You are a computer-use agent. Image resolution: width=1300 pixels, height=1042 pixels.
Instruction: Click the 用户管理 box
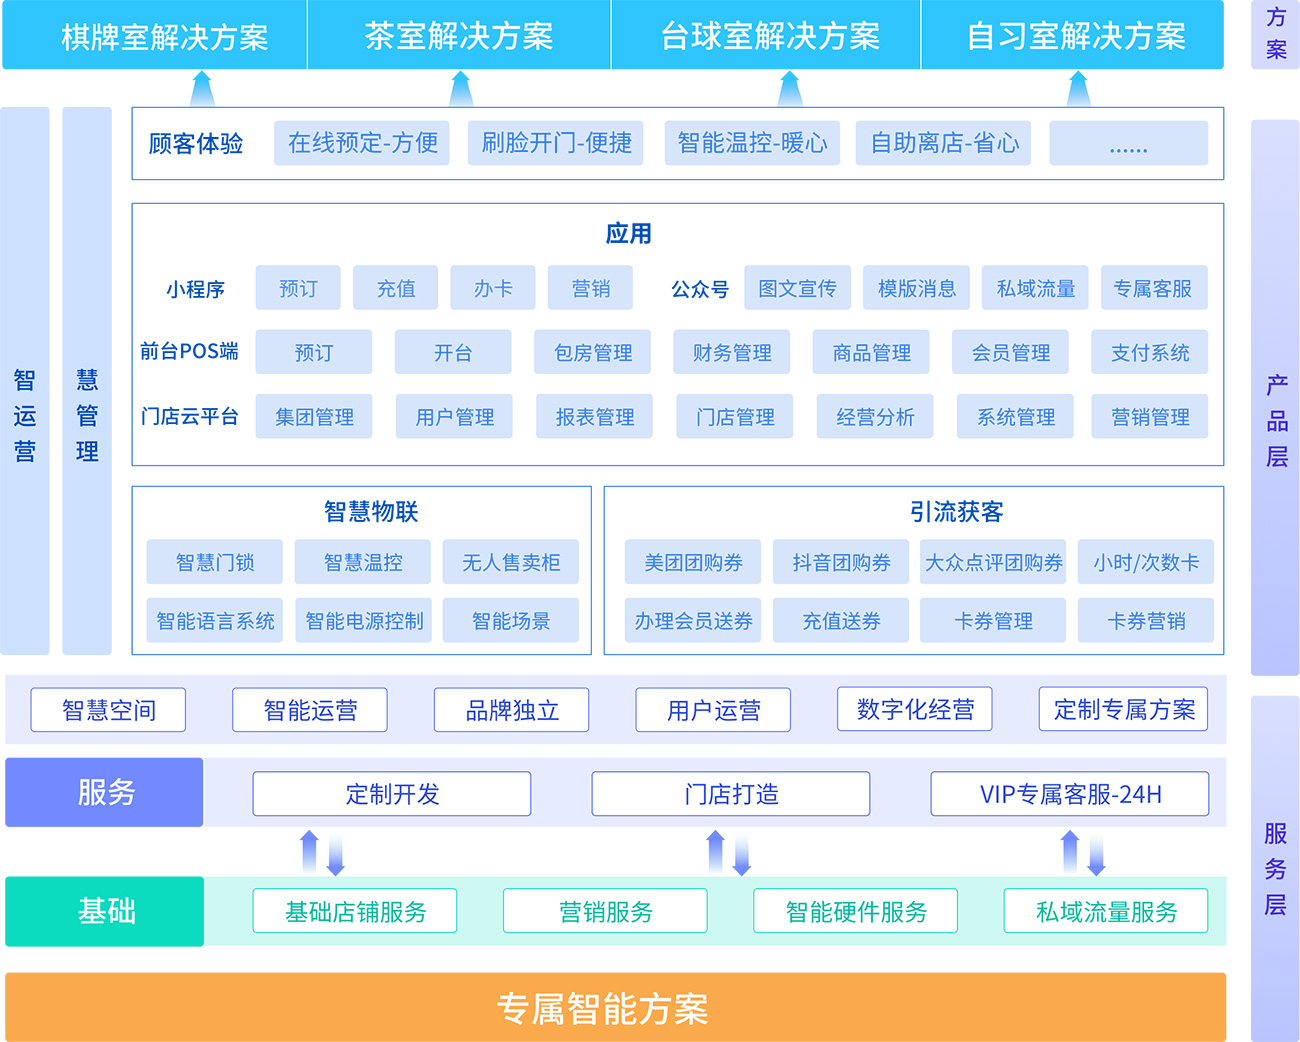[x=455, y=416]
